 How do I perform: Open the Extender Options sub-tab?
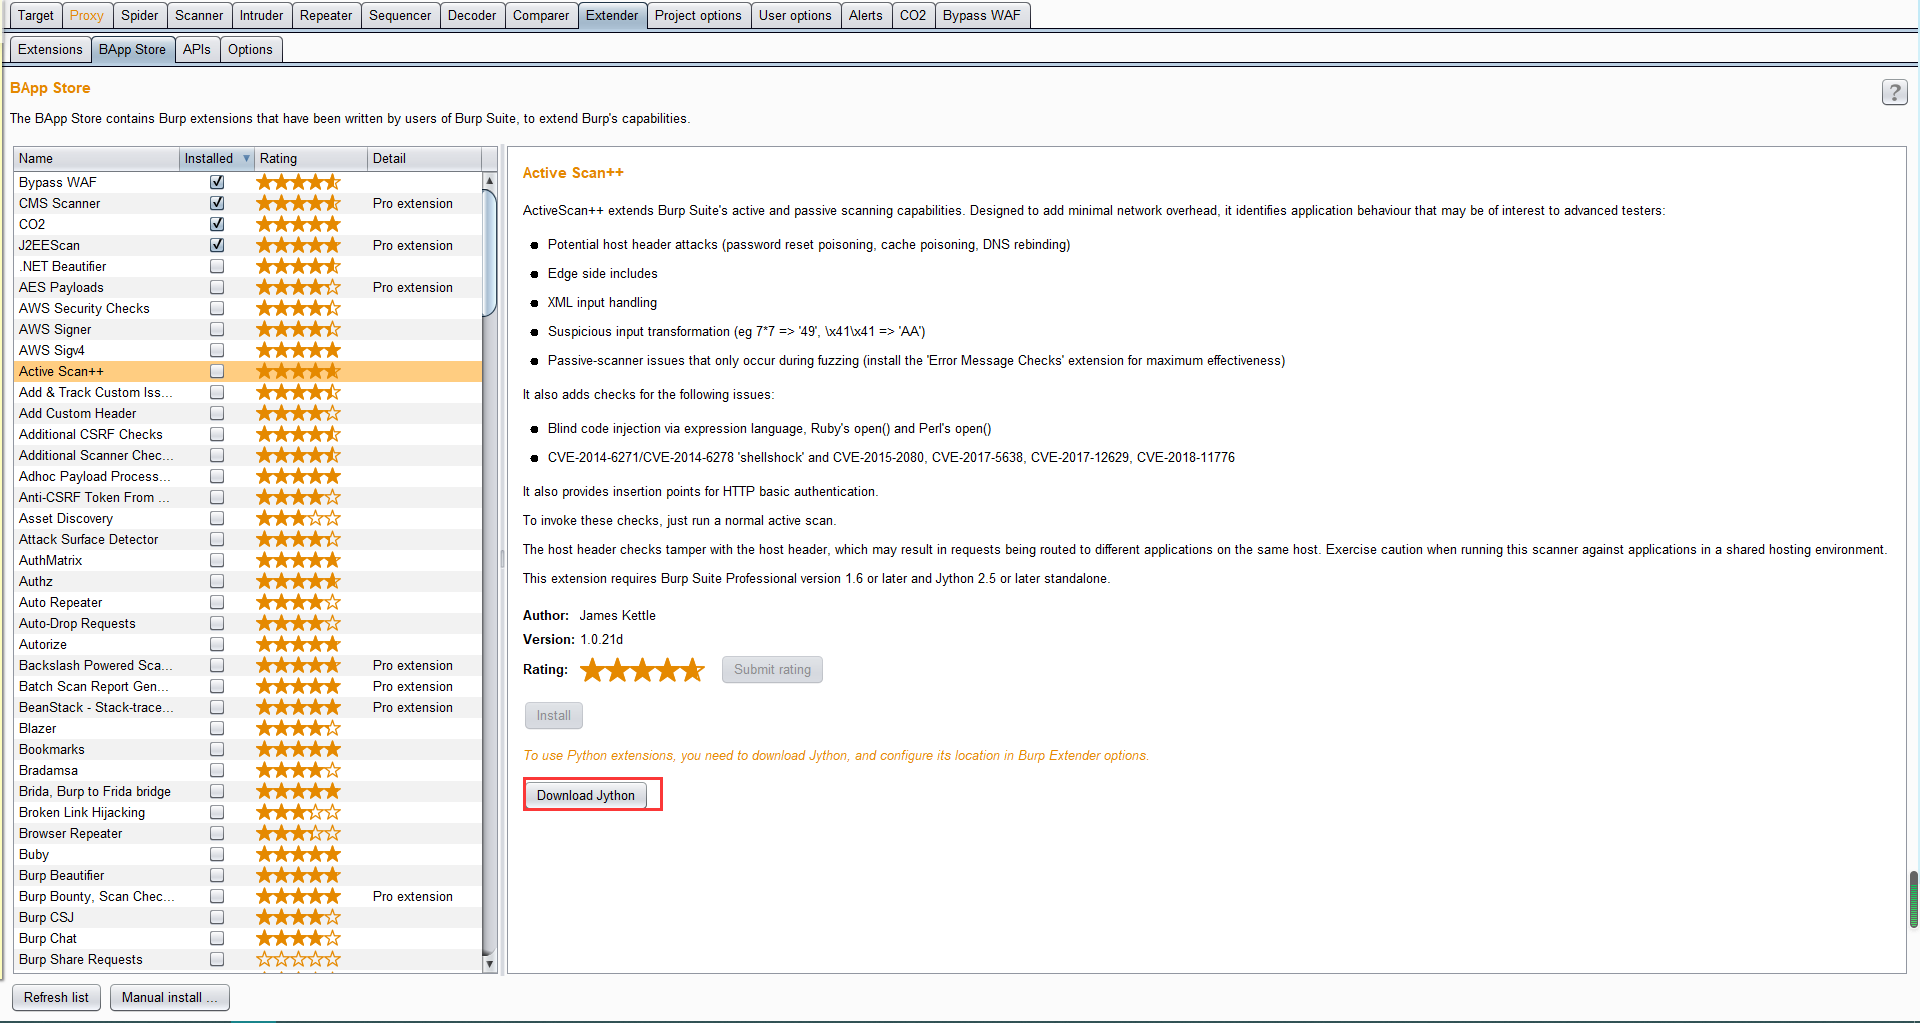tap(250, 49)
